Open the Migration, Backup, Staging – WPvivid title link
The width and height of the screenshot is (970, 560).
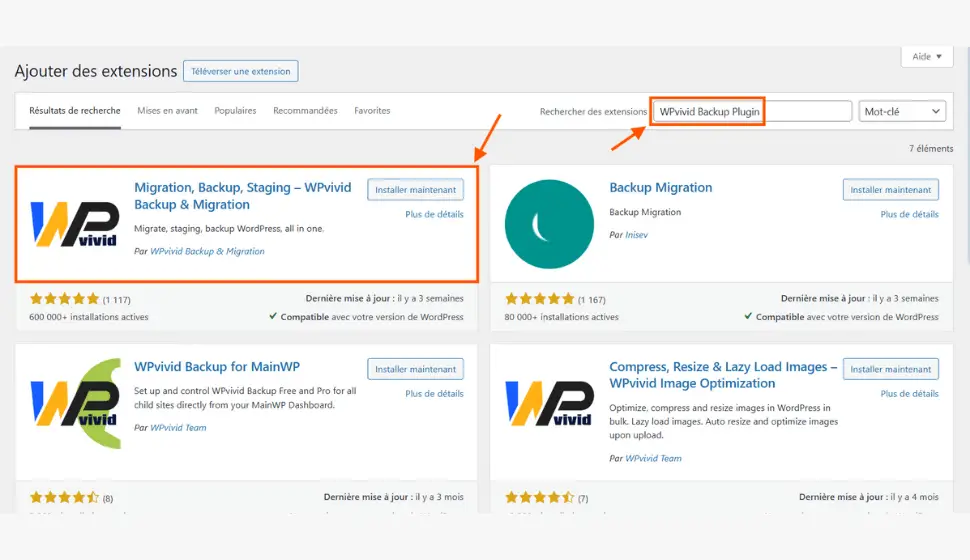click(242, 196)
